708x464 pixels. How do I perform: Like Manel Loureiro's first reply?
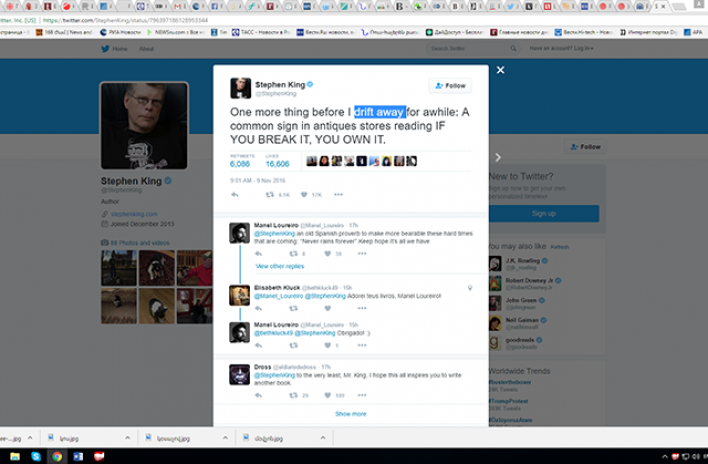[327, 253]
